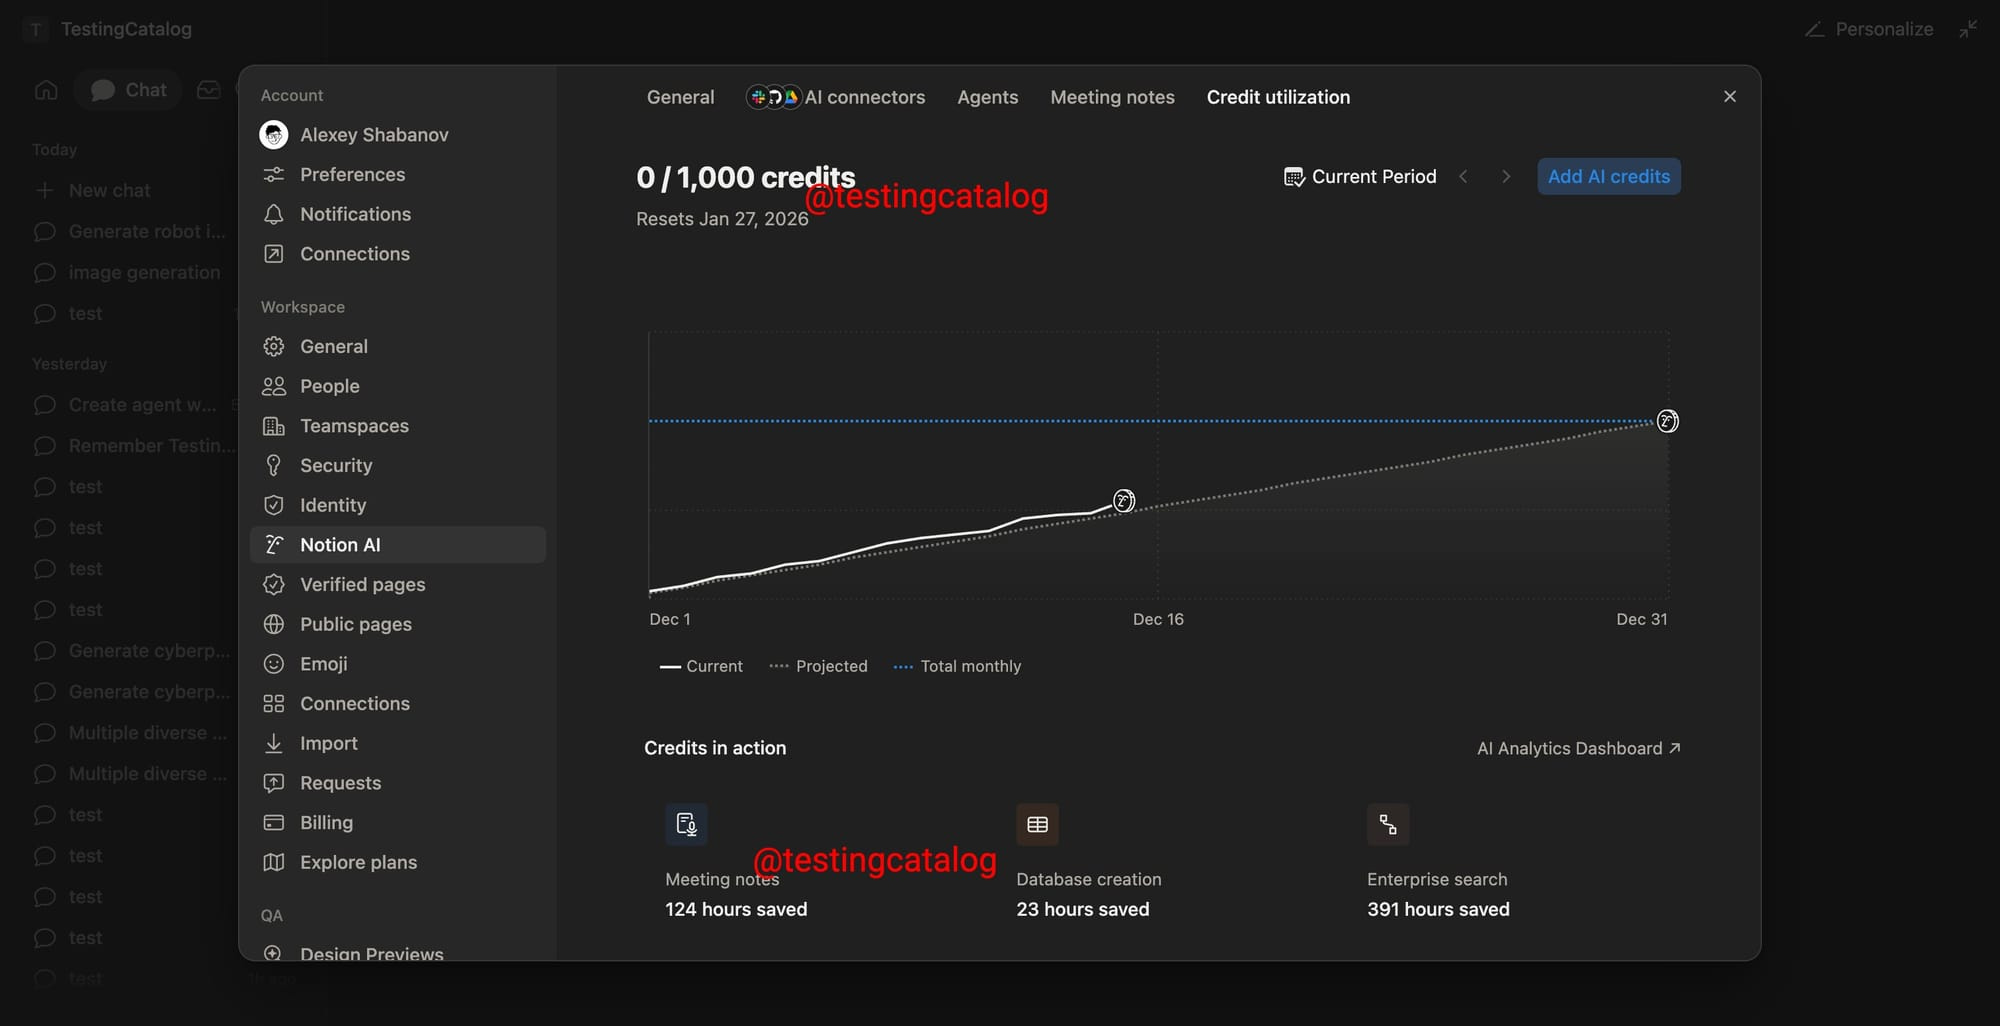Open the AI Analytics Dashboard link
The image size is (2000, 1026).
point(1578,748)
